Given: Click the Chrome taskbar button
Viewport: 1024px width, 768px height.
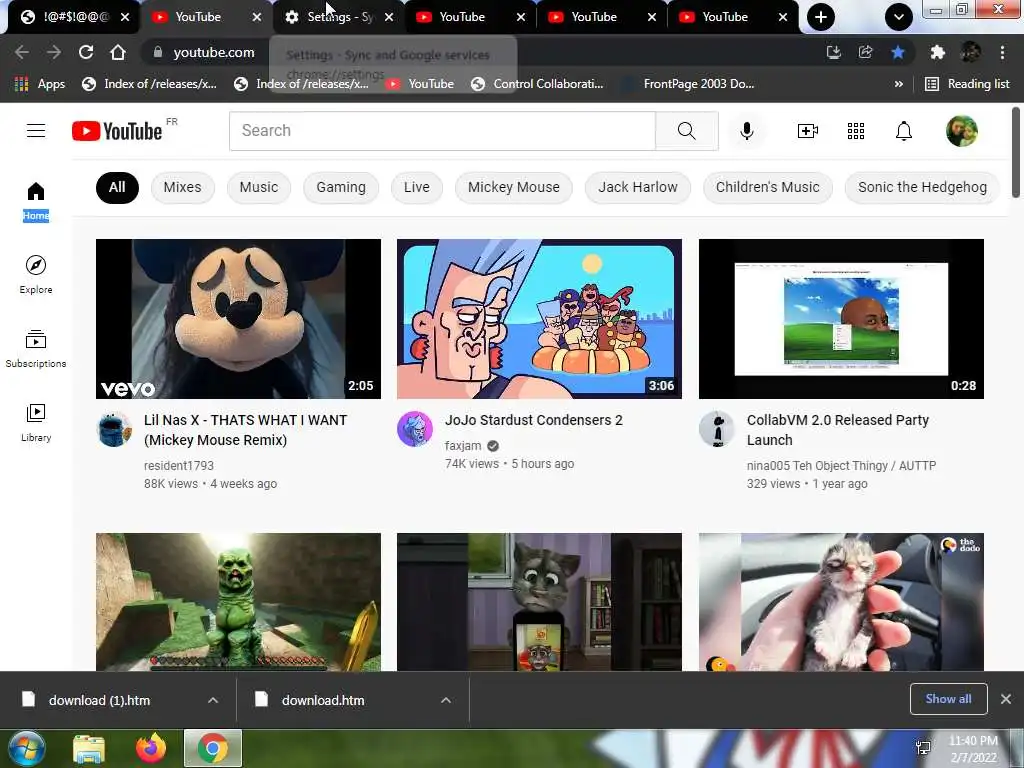Looking at the screenshot, I should point(213,748).
